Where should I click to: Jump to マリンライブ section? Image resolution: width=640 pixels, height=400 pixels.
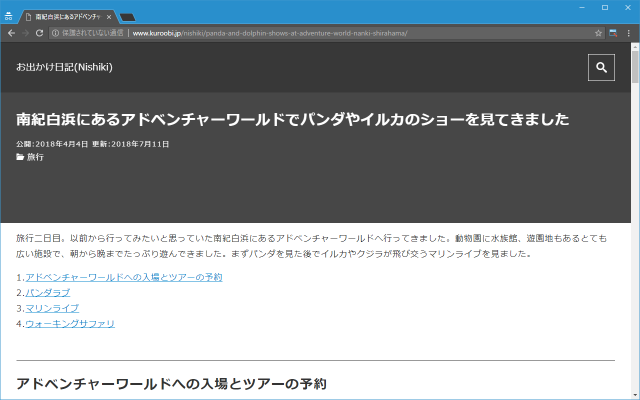click(x=52, y=308)
